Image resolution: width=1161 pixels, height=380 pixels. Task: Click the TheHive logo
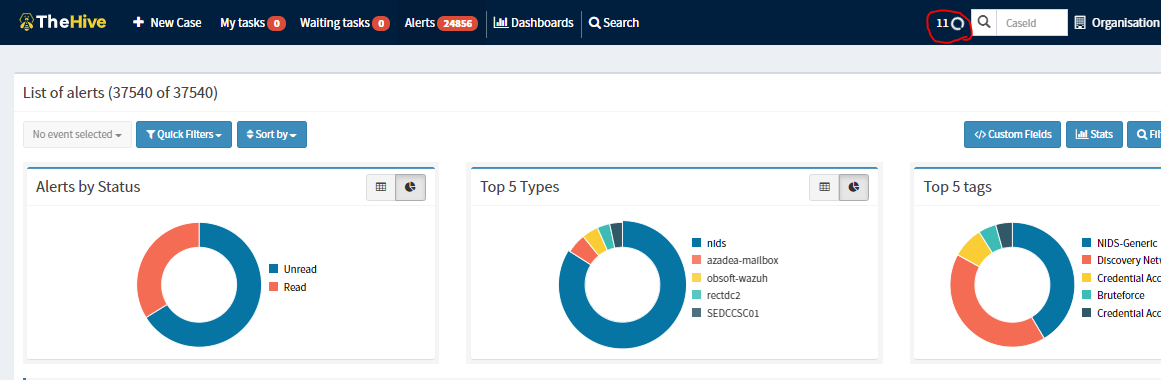click(x=63, y=22)
